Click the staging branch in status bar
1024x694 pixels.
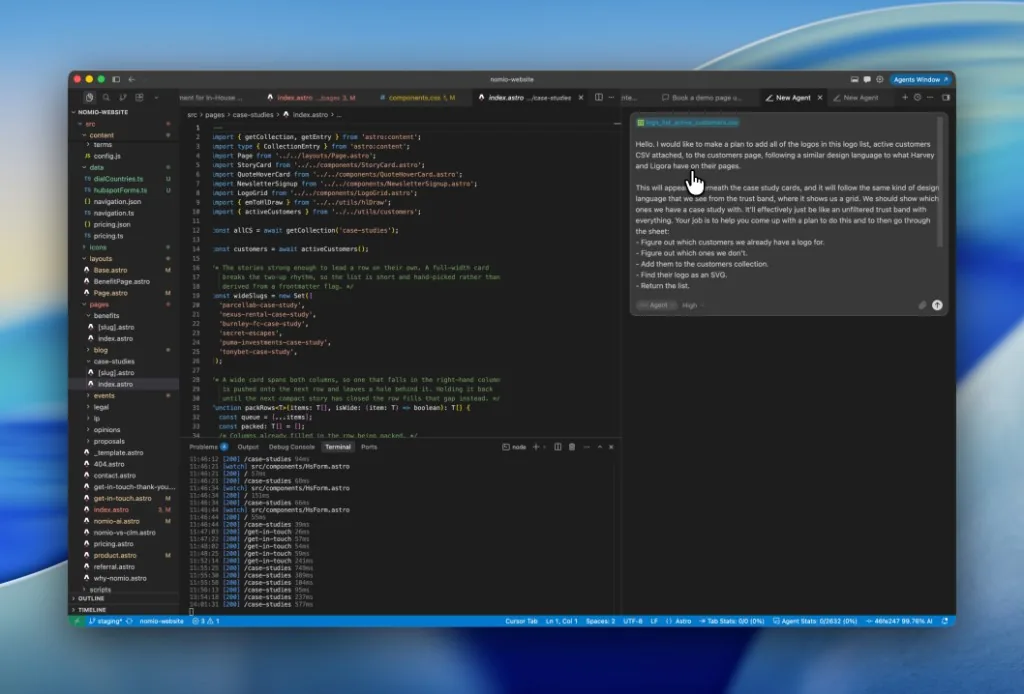point(105,622)
